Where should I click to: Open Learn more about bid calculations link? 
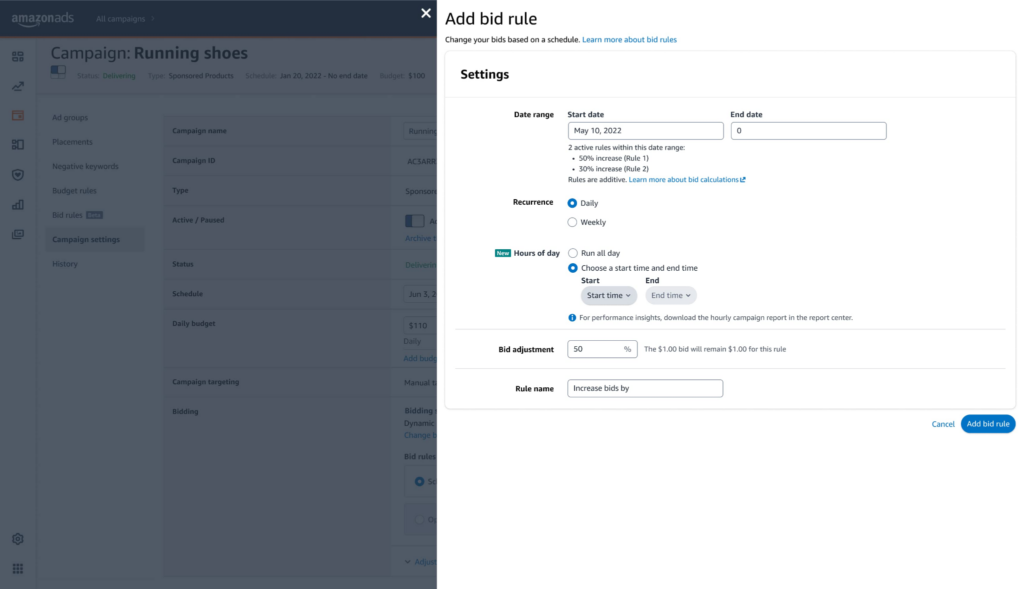pos(685,180)
